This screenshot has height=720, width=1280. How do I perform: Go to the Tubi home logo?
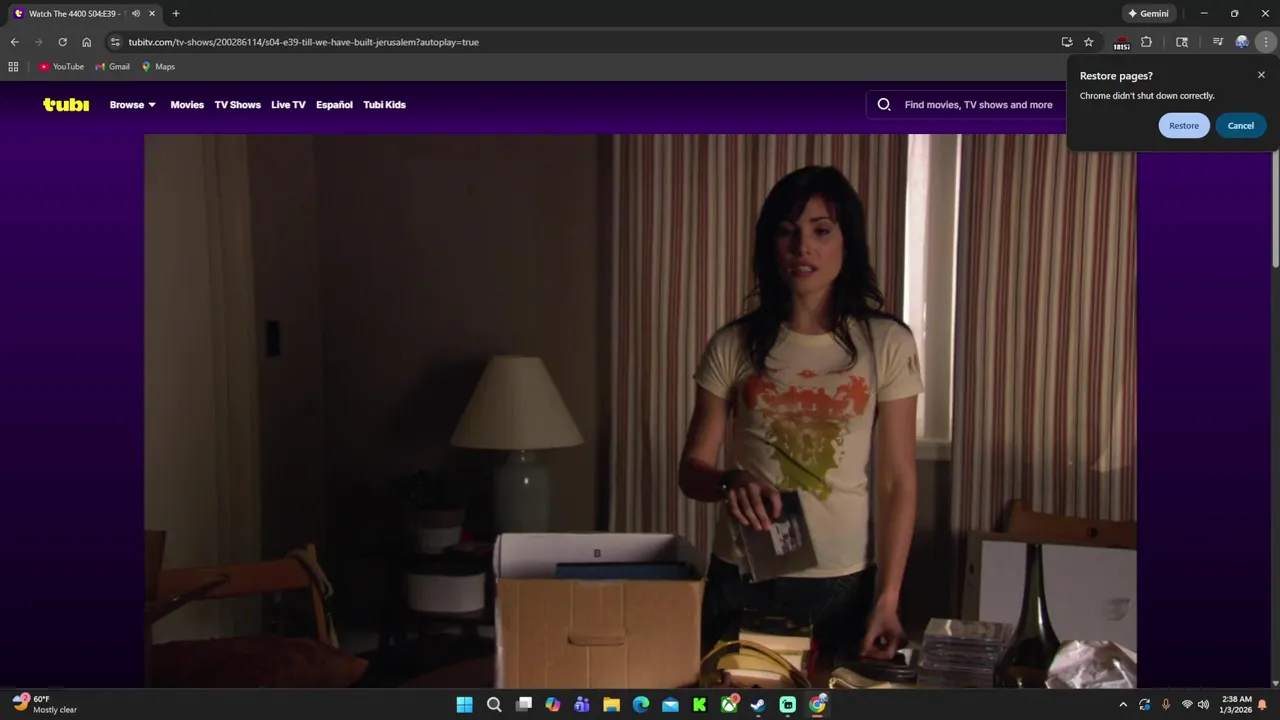tap(66, 104)
